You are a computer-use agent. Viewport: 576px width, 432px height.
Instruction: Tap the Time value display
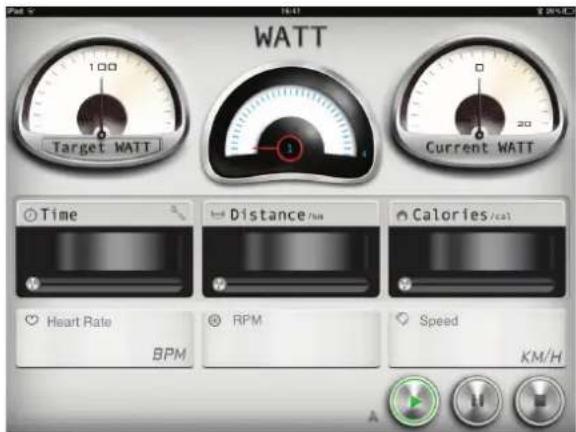point(104,251)
